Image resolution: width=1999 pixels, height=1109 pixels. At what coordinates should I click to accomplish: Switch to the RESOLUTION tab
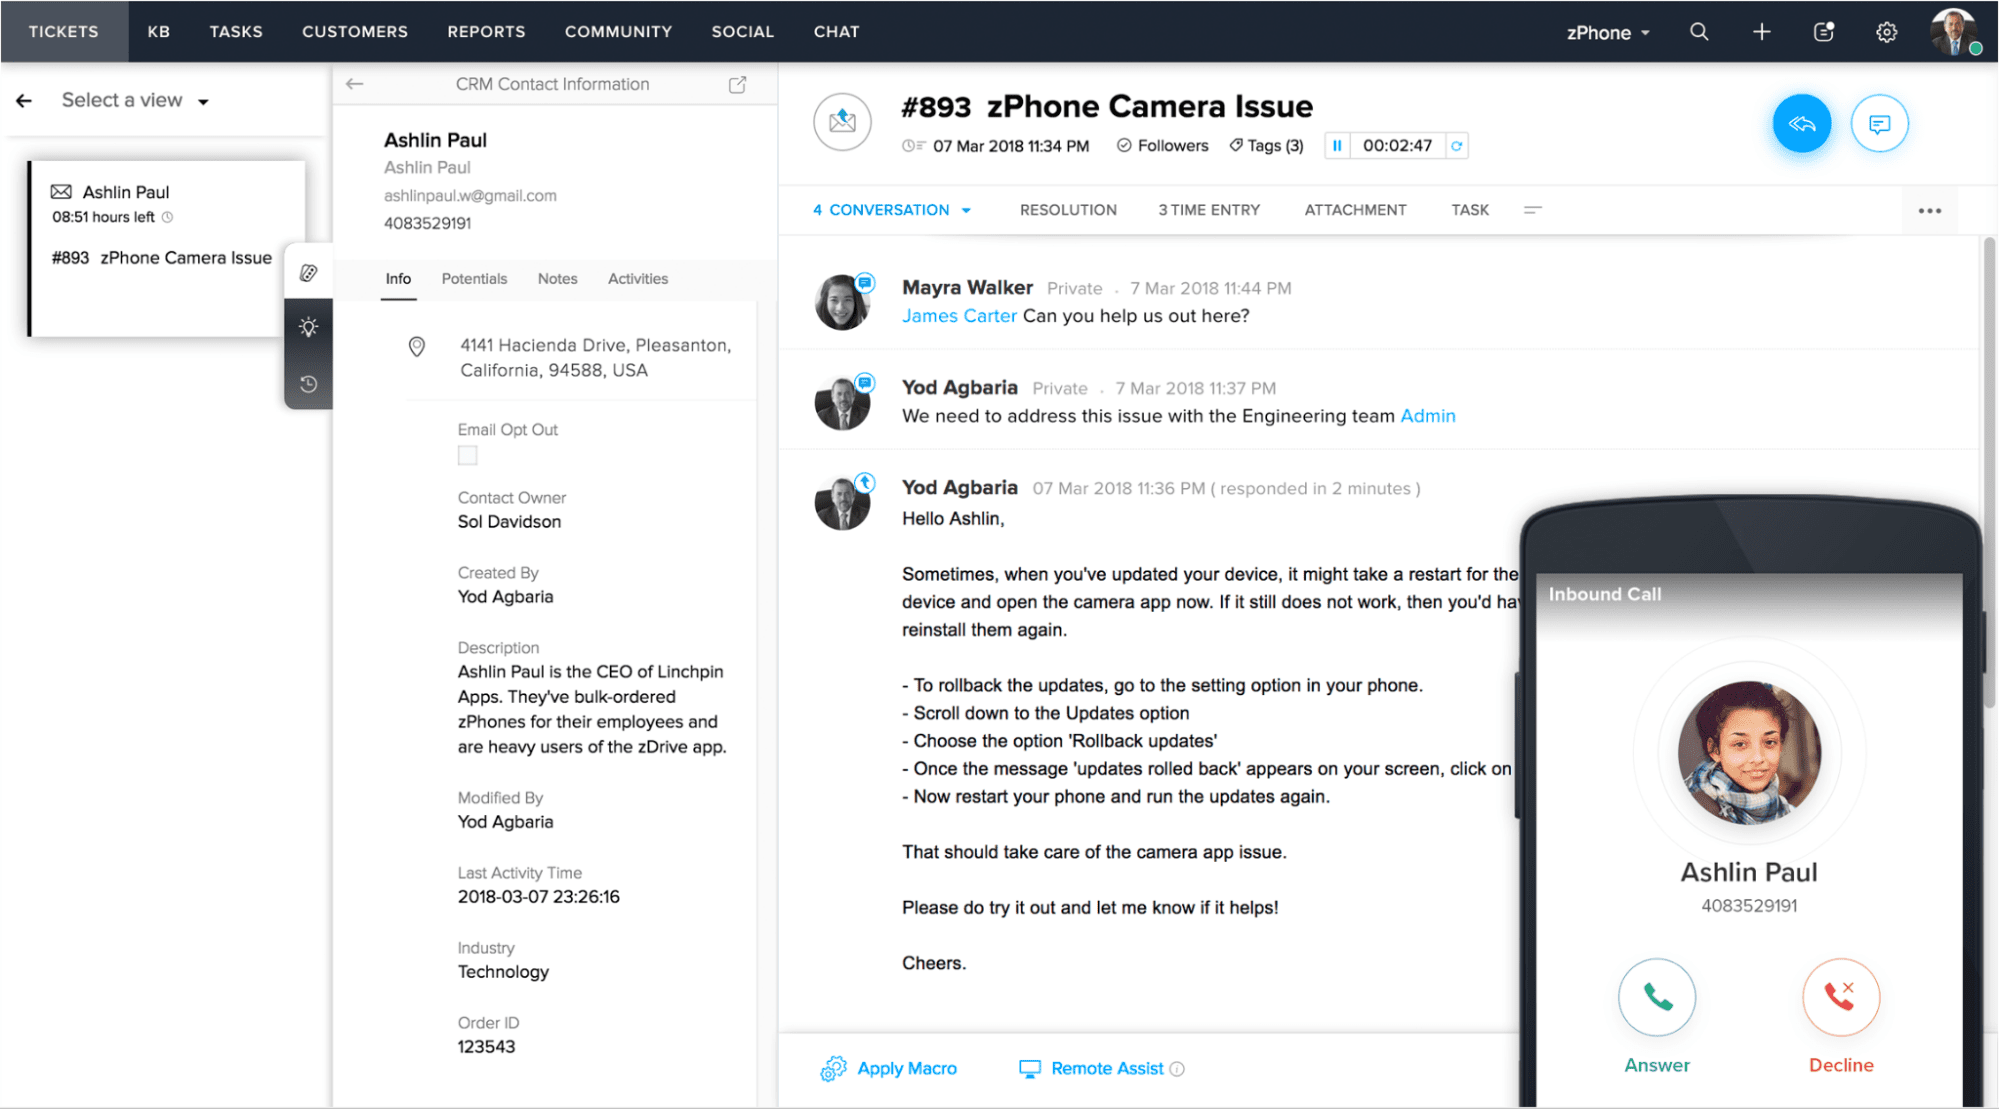pos(1068,209)
